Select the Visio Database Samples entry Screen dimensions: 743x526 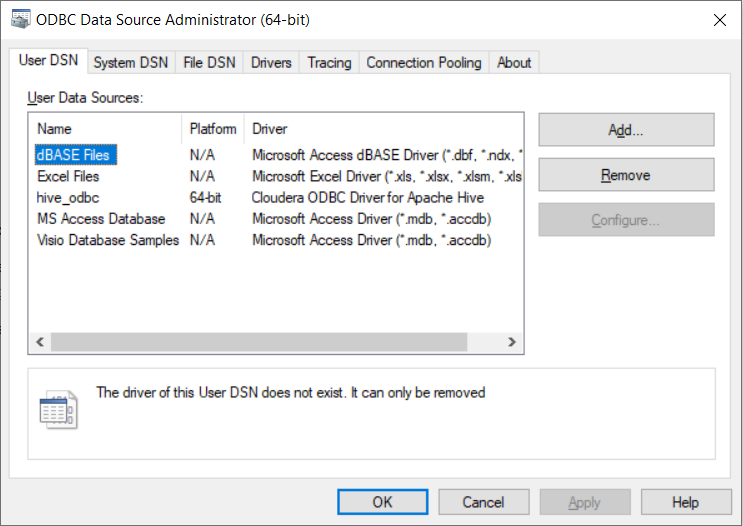(x=108, y=240)
